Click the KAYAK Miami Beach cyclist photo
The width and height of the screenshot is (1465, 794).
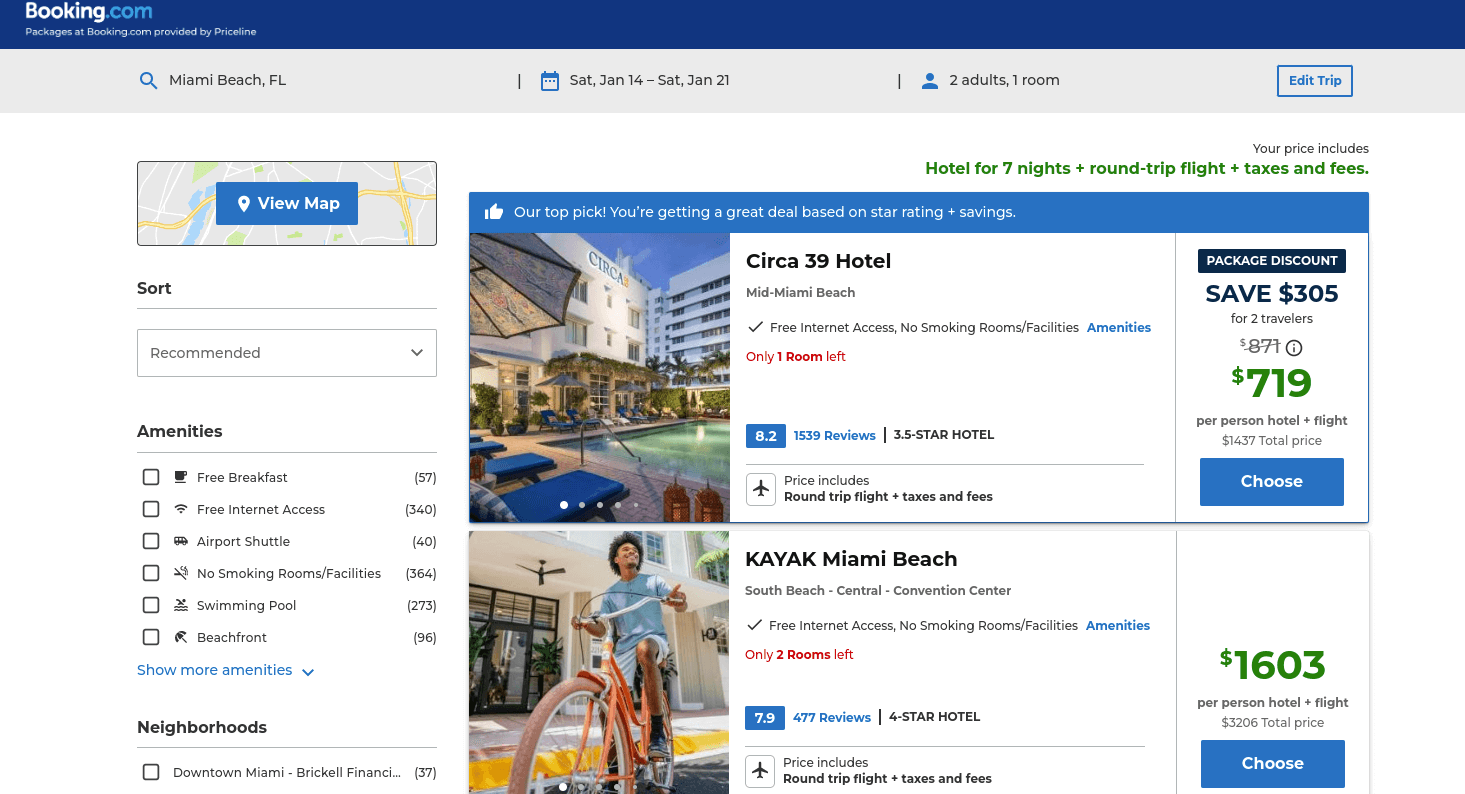pyautogui.click(x=599, y=662)
